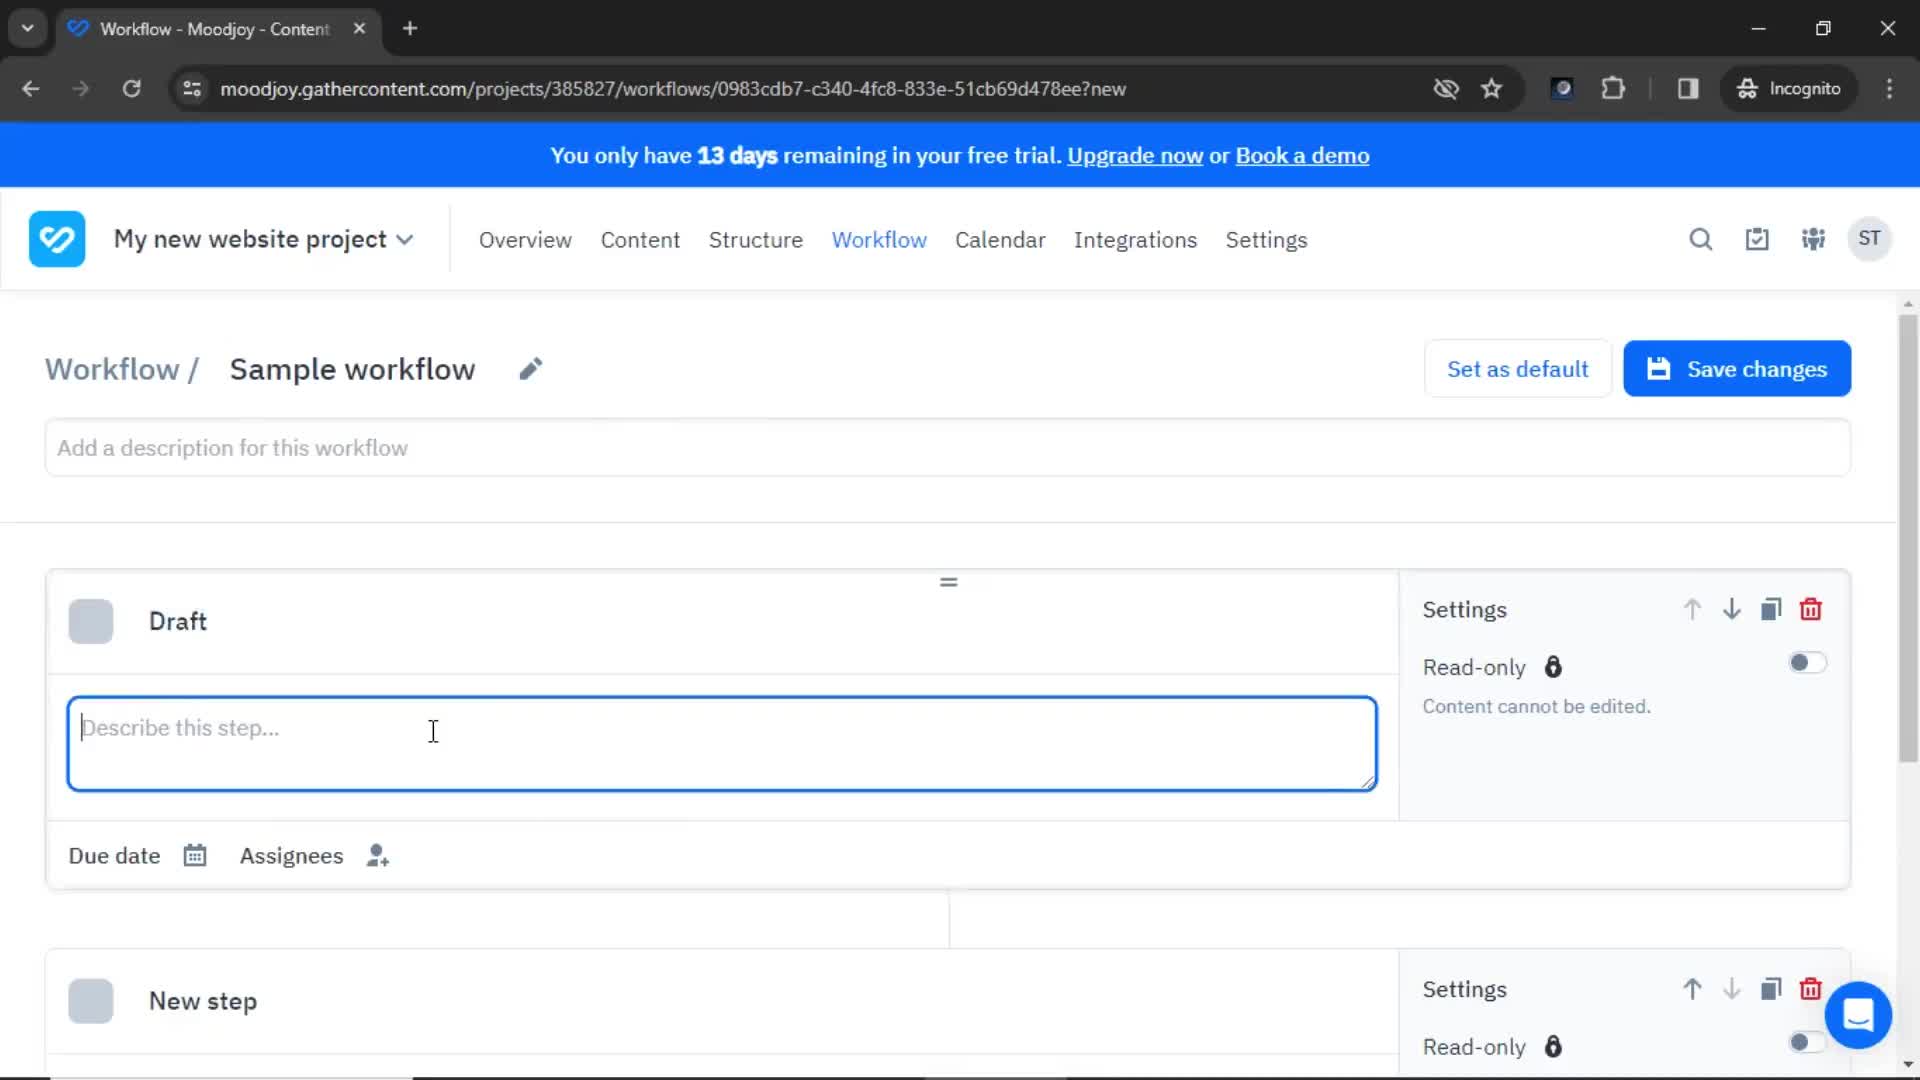Open the tab search dropdown arrow
The height and width of the screenshot is (1080, 1920).
(x=28, y=29)
